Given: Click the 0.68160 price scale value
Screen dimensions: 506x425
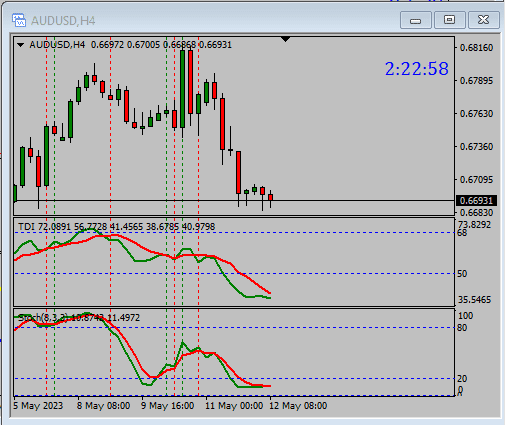Looking at the screenshot, I should click(476, 48).
